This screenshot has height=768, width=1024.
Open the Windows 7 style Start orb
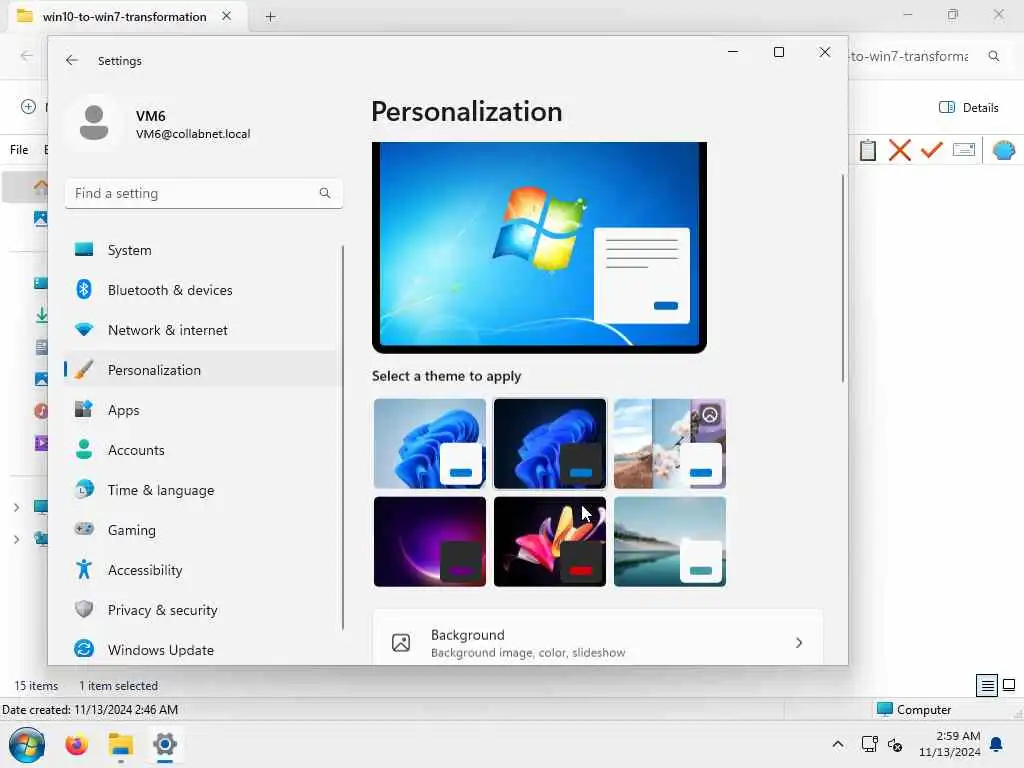point(27,744)
